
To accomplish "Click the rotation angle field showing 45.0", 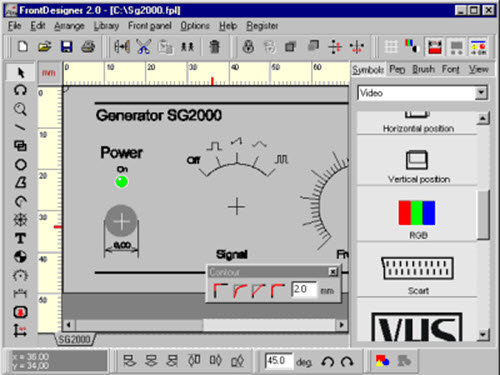I will [279, 361].
